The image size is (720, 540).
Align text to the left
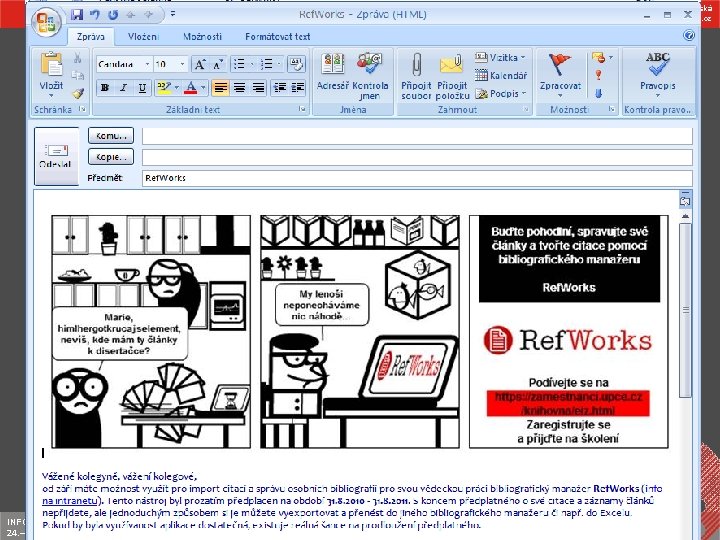point(220,88)
